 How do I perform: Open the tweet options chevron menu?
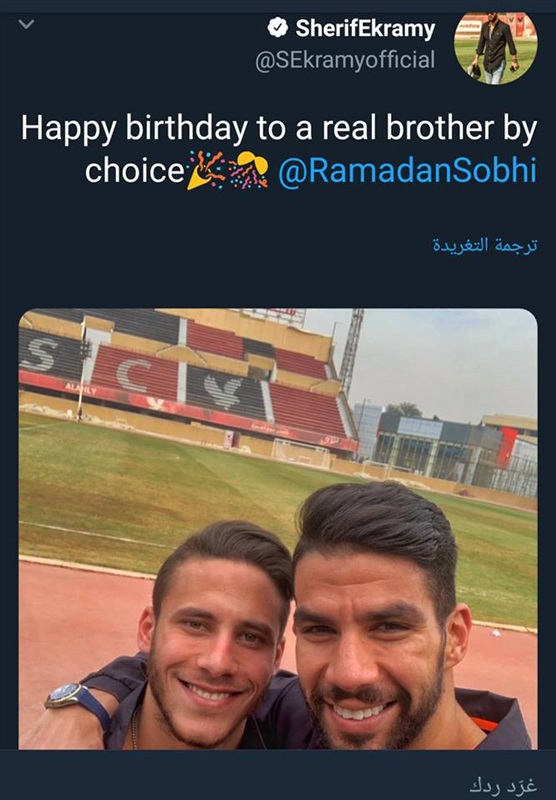[27, 24]
